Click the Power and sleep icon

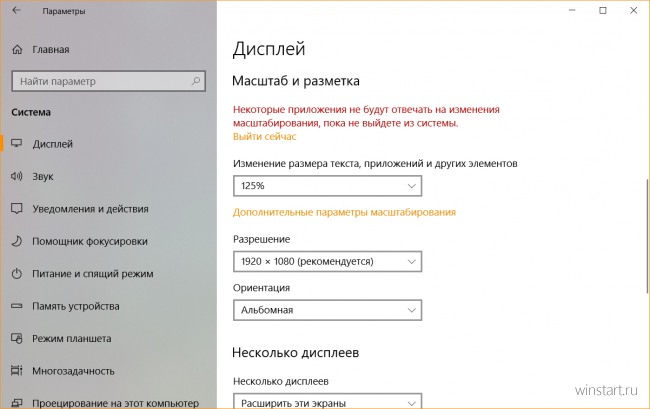pos(17,273)
